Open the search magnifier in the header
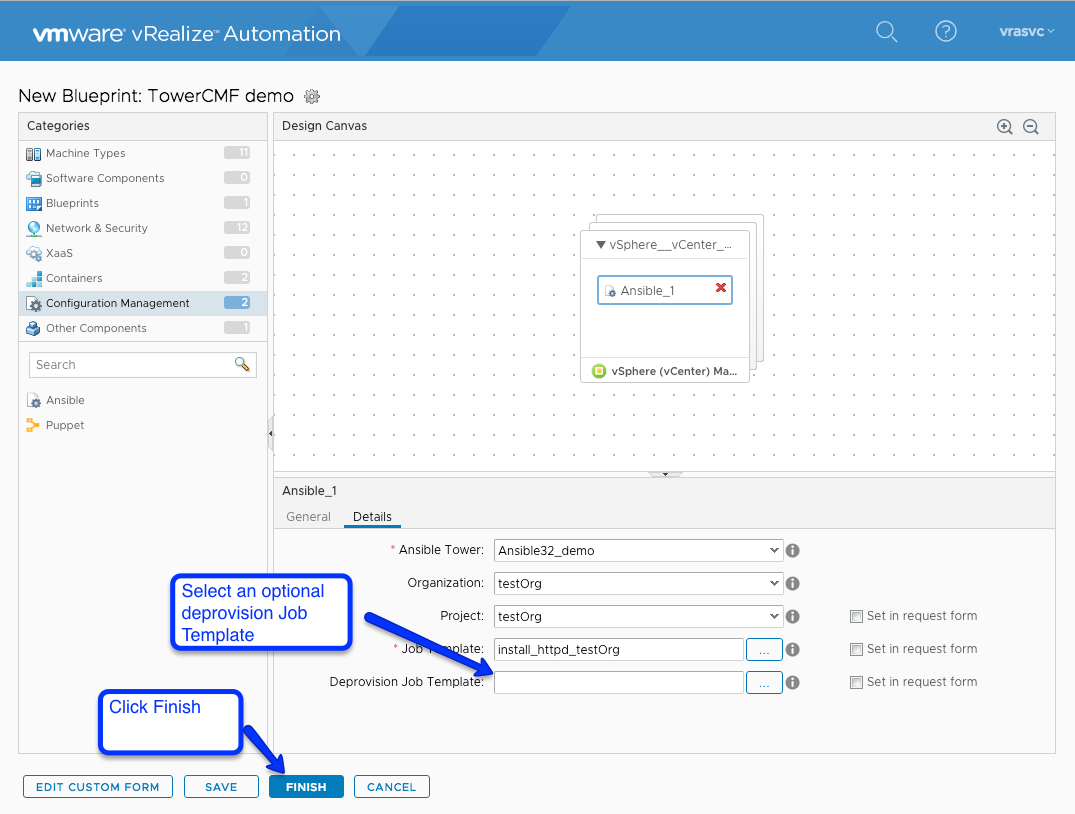This screenshot has height=814, width=1075. click(x=886, y=32)
